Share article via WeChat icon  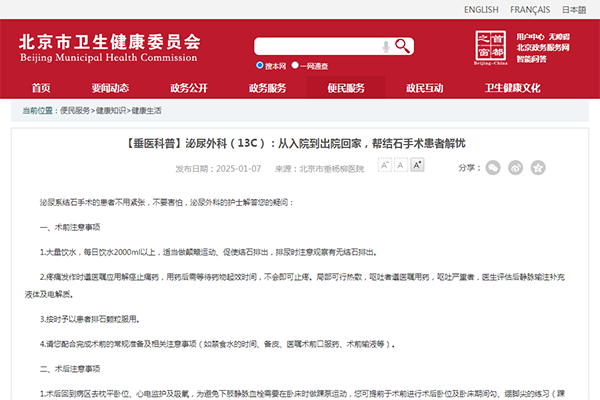pyautogui.click(x=494, y=169)
